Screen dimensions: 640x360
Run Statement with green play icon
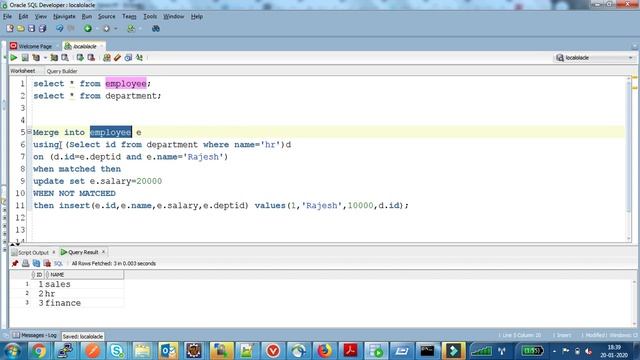14,58
